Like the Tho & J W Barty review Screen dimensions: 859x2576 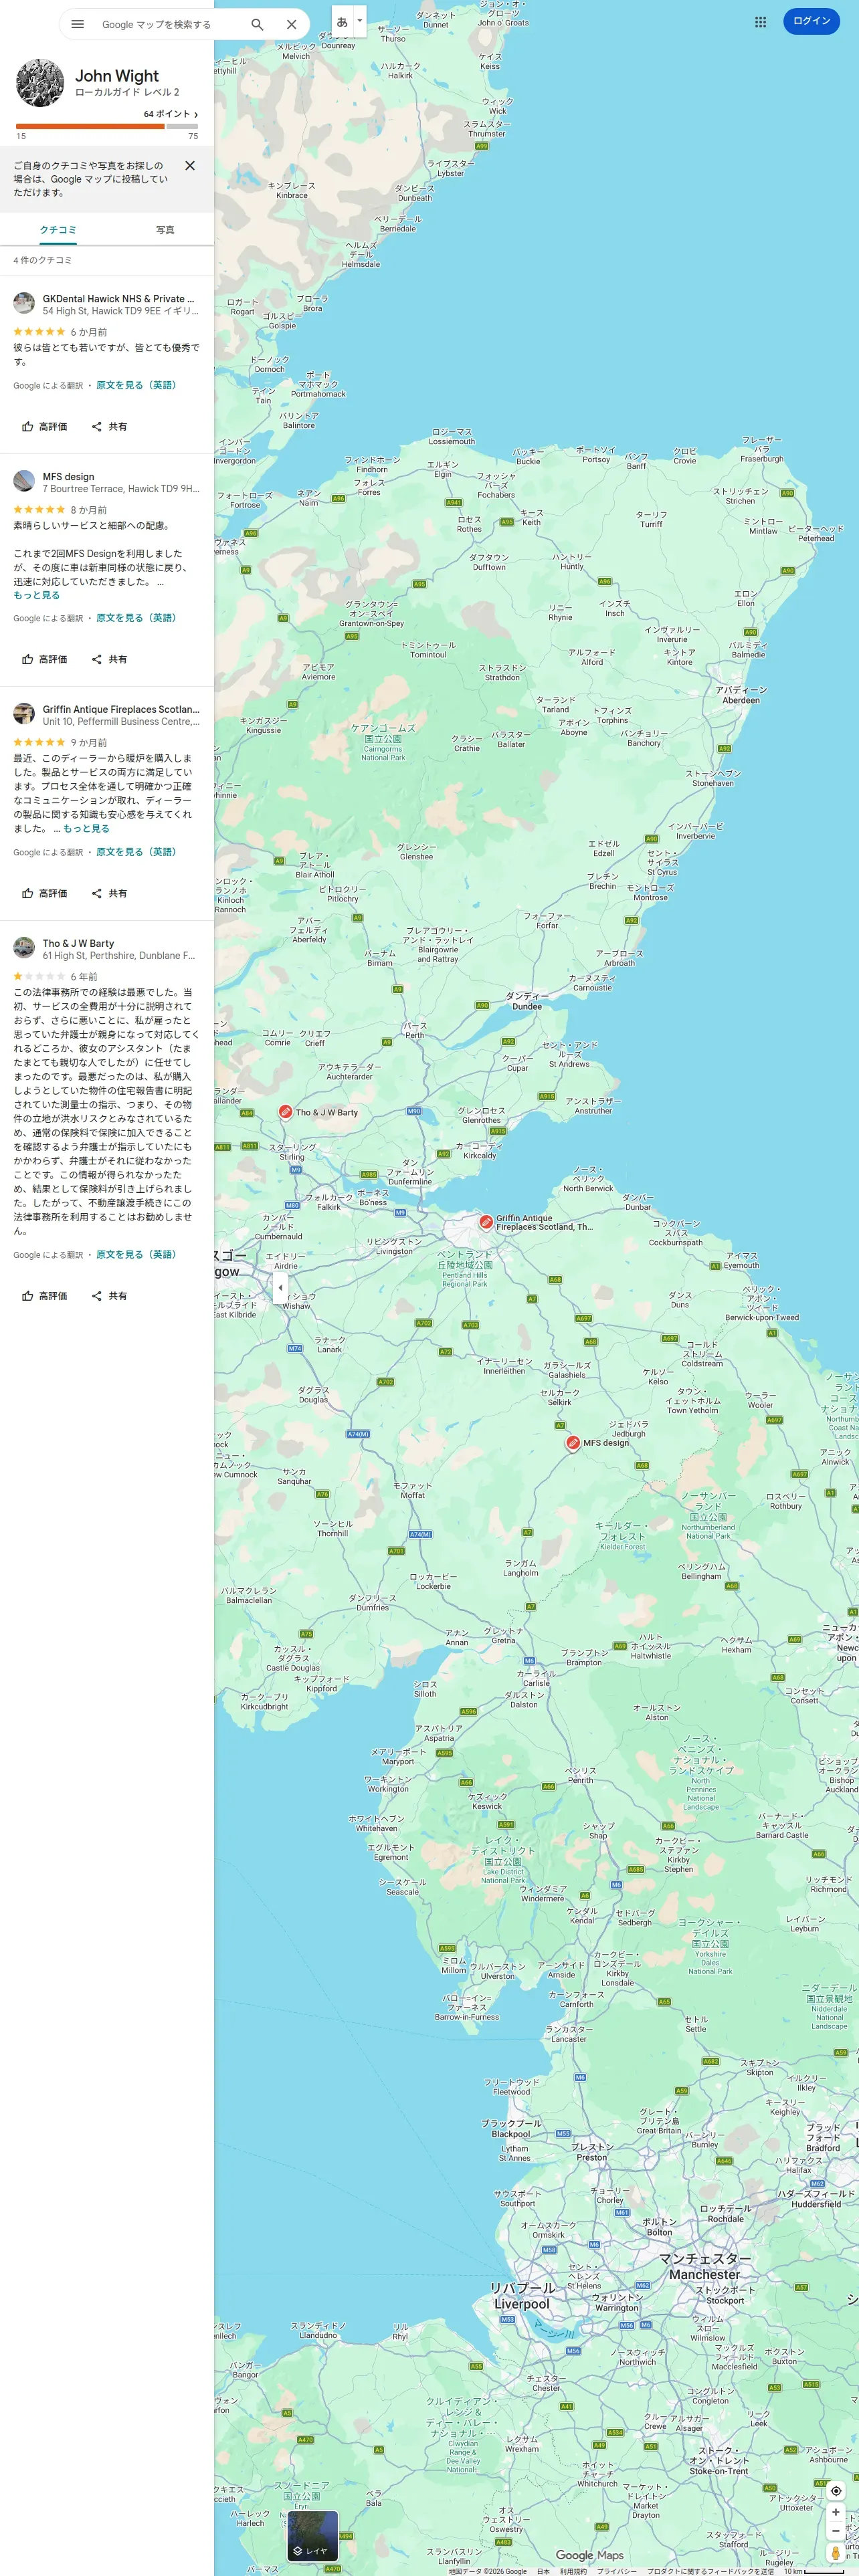point(45,1296)
